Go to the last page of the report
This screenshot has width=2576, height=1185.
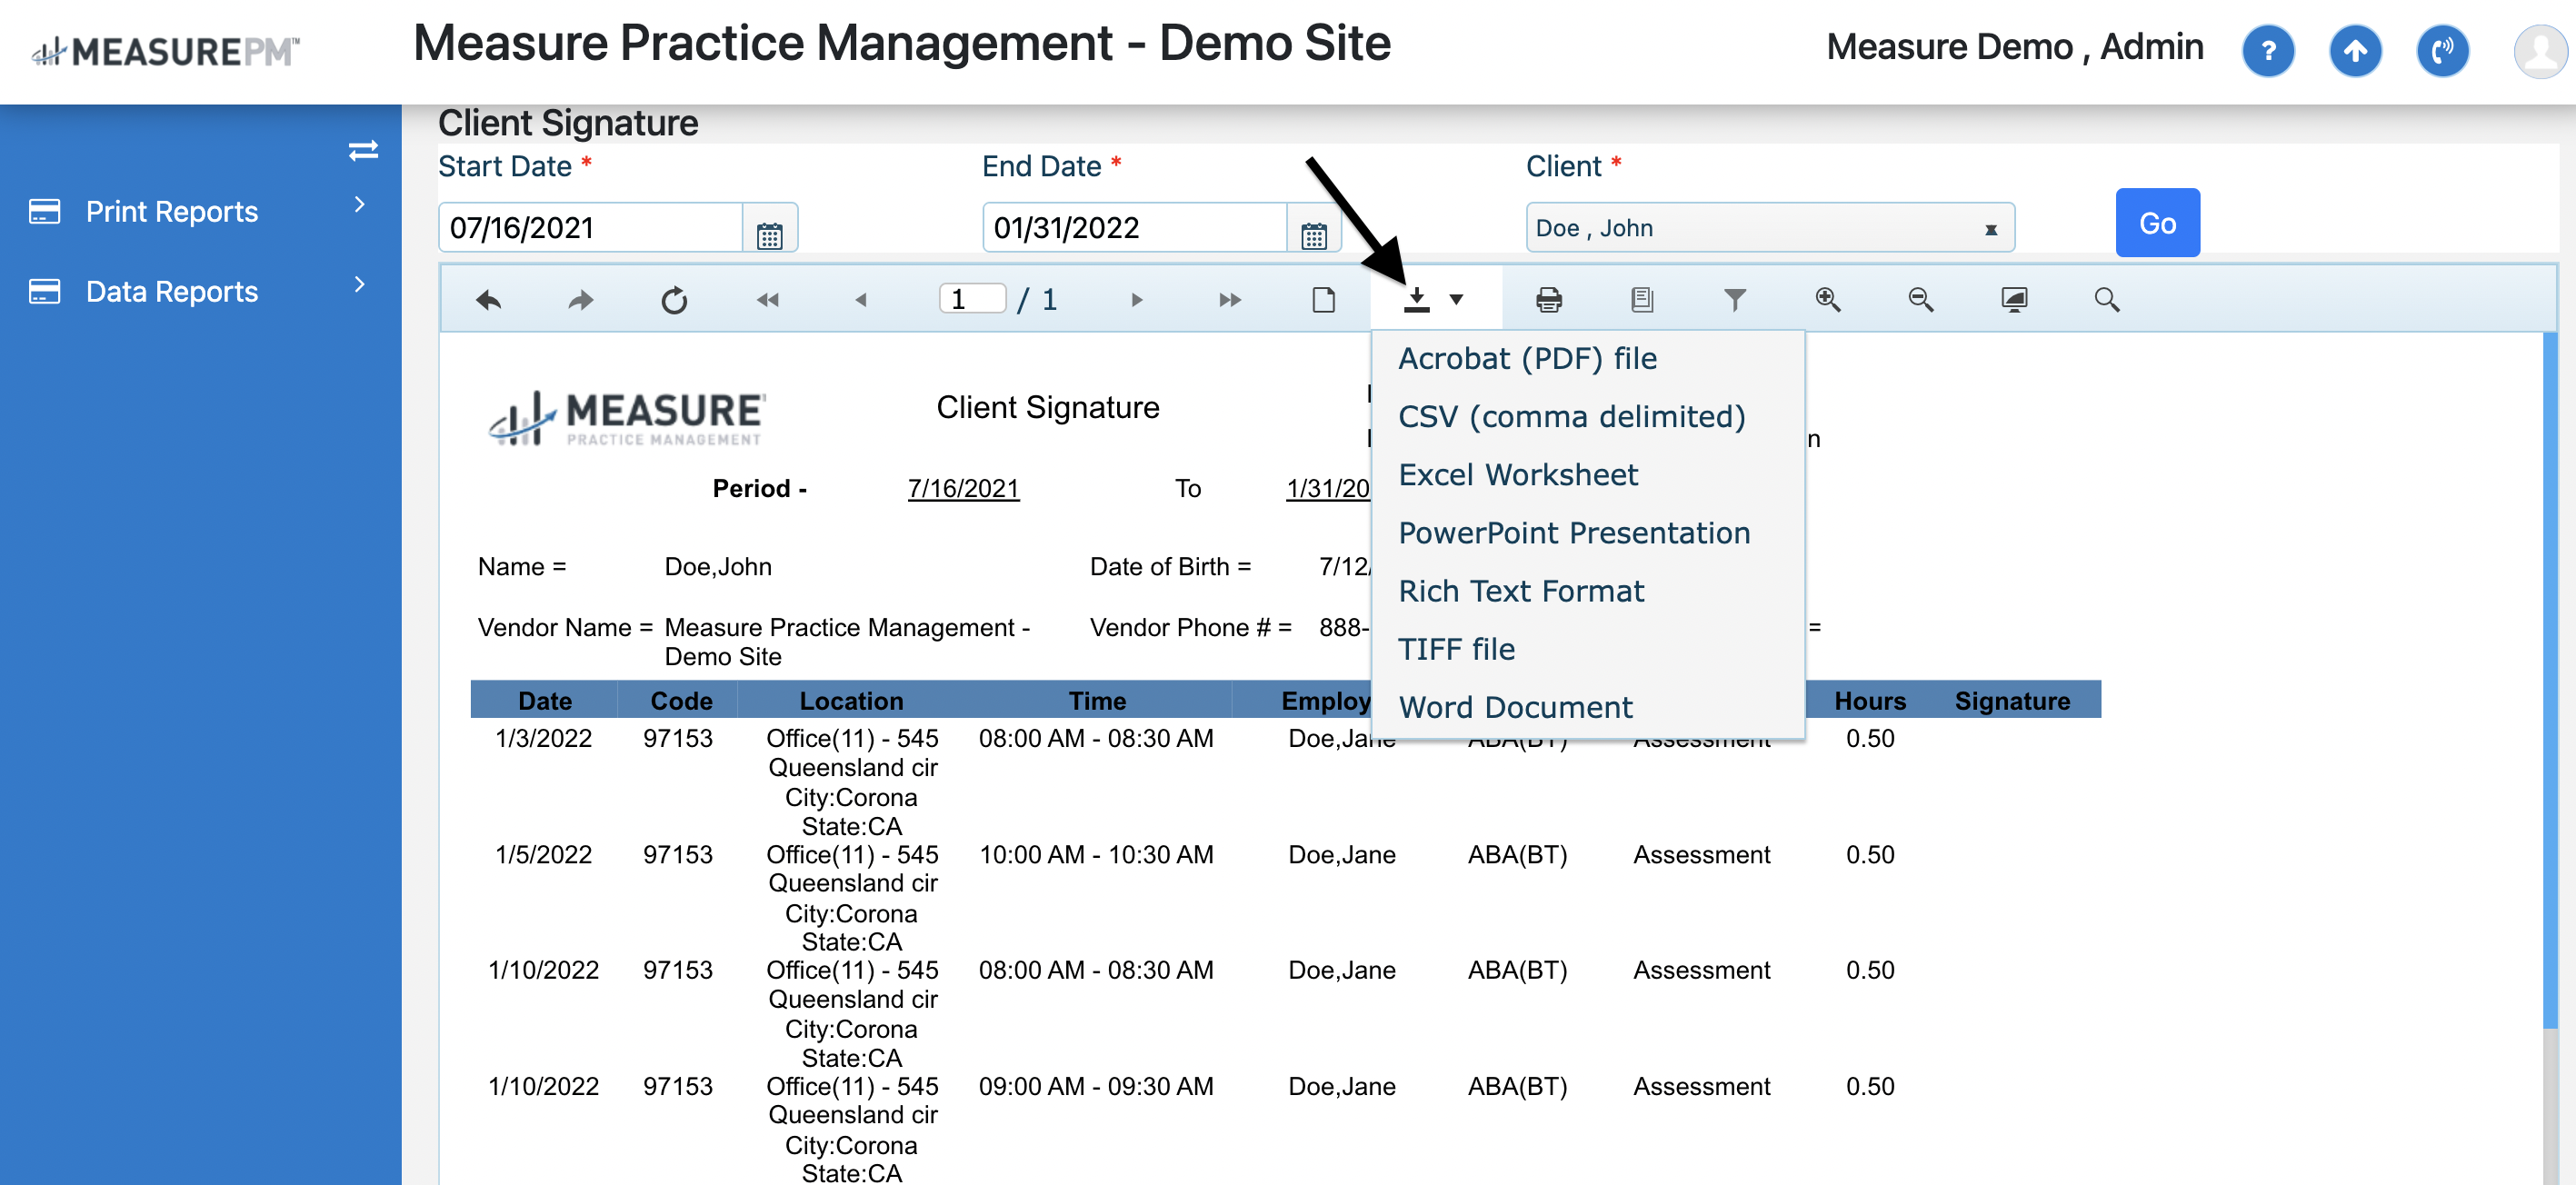(x=1229, y=300)
